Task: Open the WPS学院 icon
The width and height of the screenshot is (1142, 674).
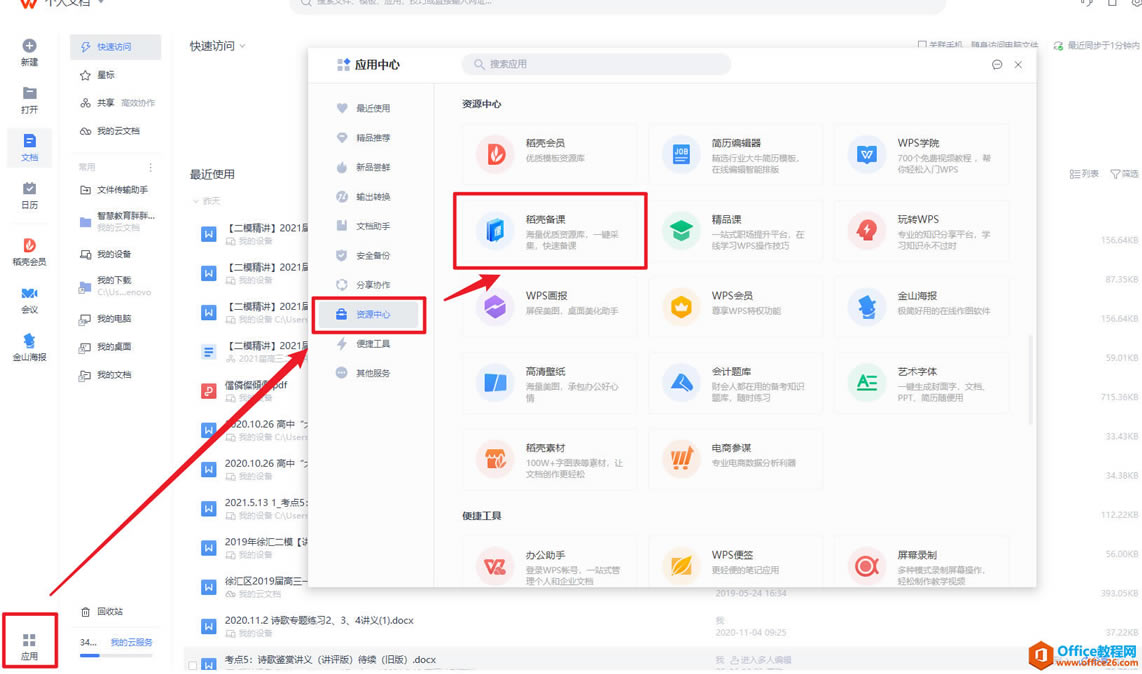Action: click(x=867, y=154)
